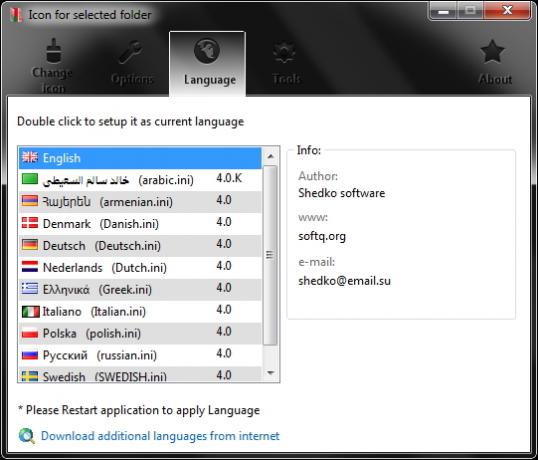538x460 pixels.
Task: Click the shedko@email.su e-mail text
Action: point(344,281)
